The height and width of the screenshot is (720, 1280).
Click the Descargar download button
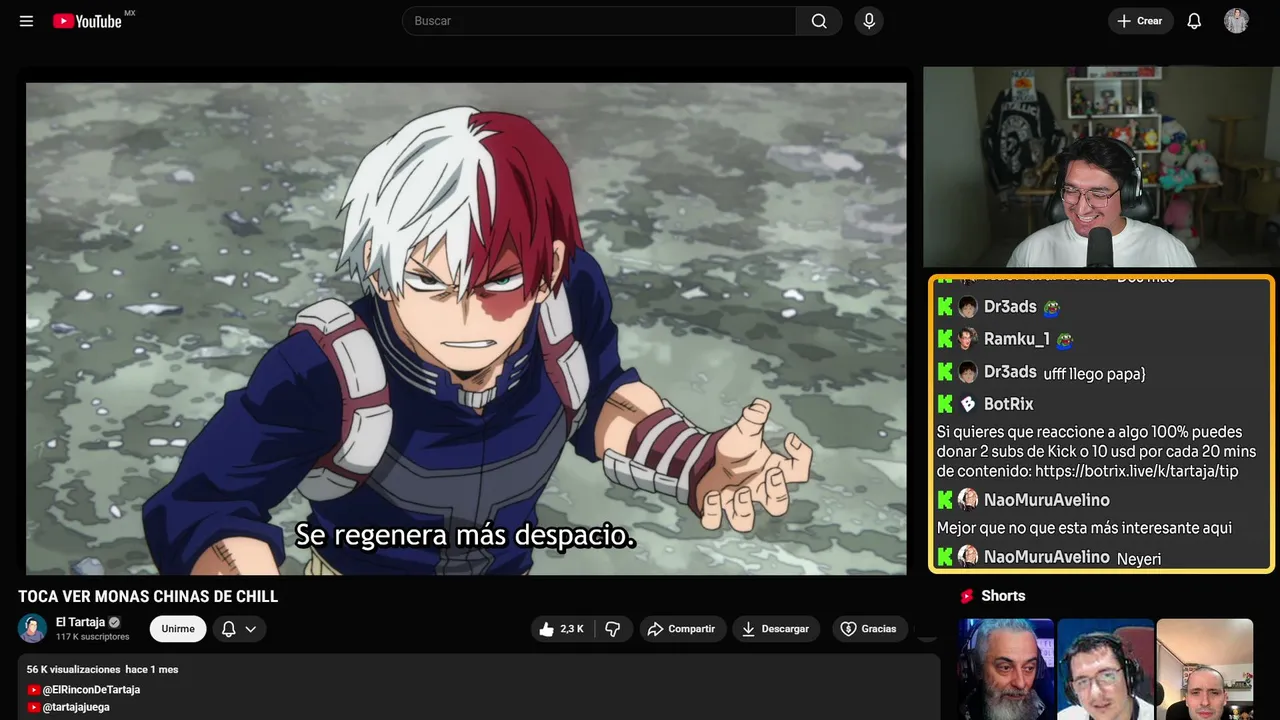tap(776, 629)
